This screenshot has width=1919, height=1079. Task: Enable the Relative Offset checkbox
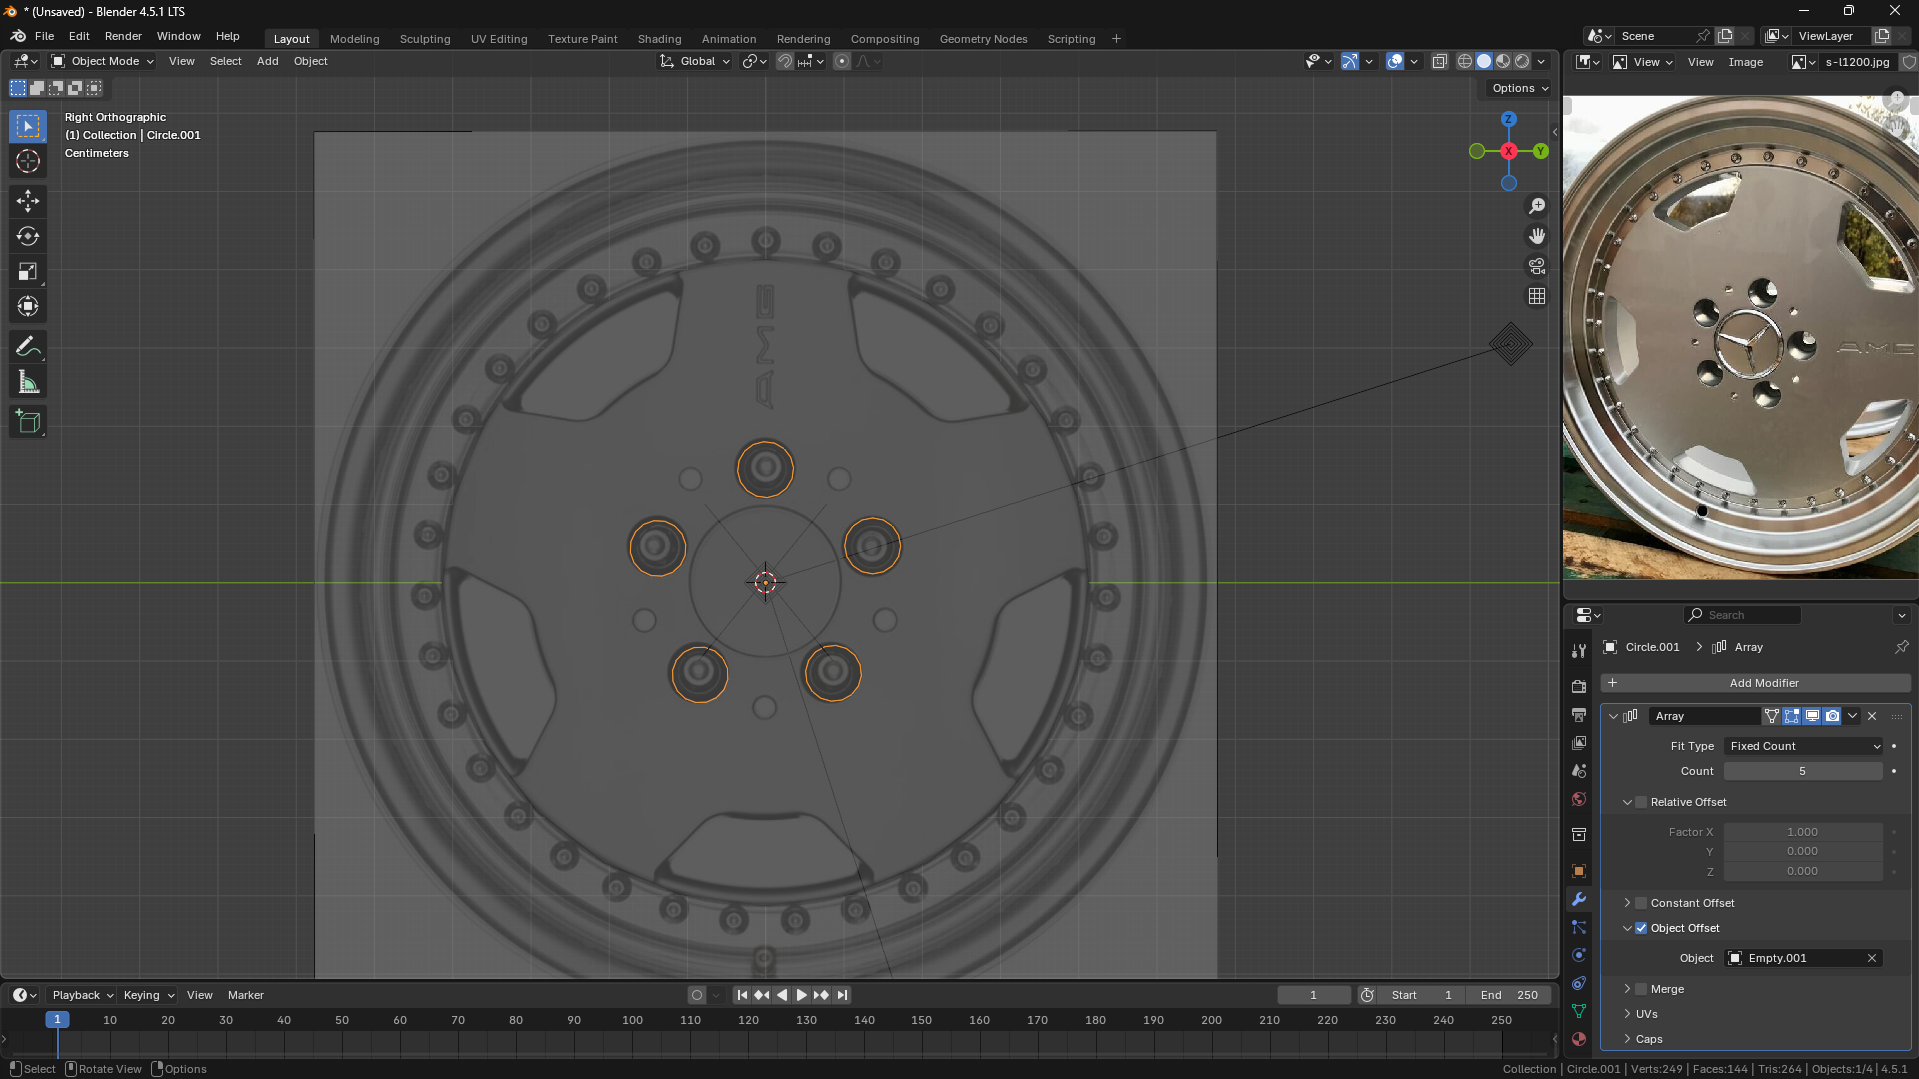1641,802
